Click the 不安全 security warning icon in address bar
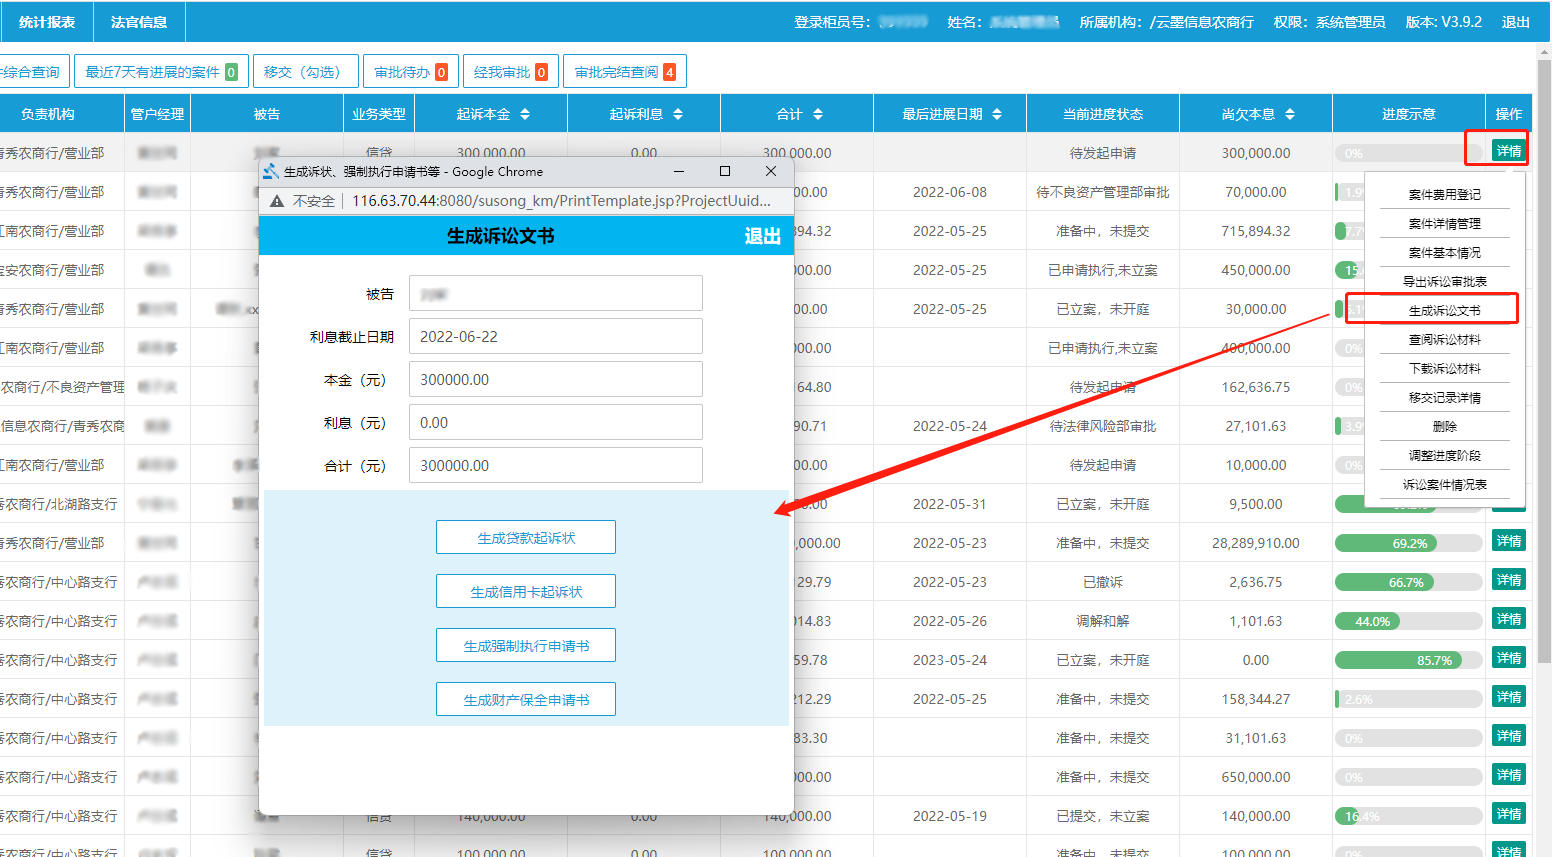The width and height of the screenshot is (1552, 857). tap(277, 200)
